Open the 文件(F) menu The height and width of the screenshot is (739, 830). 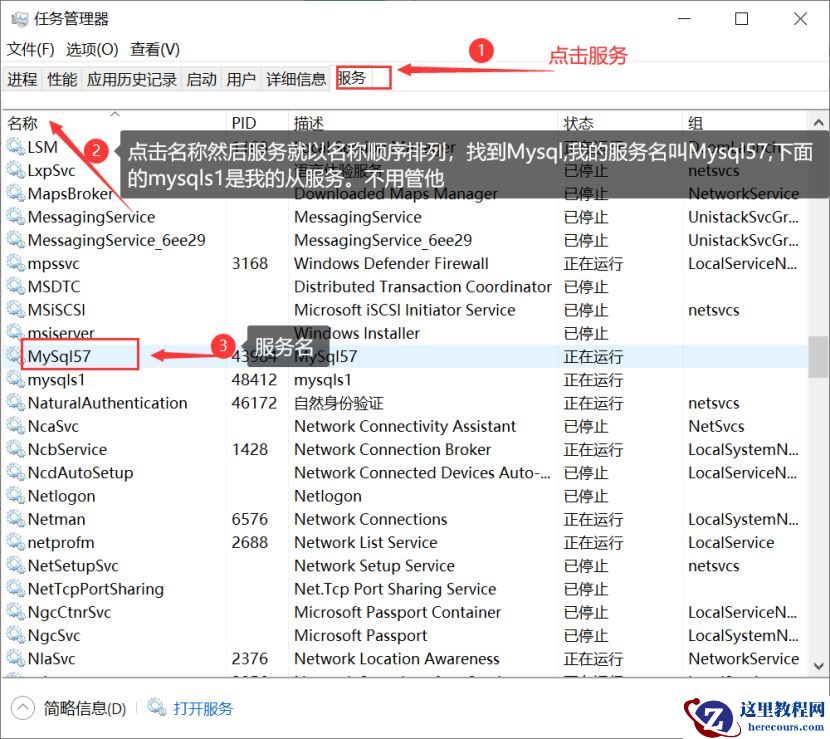coord(31,49)
